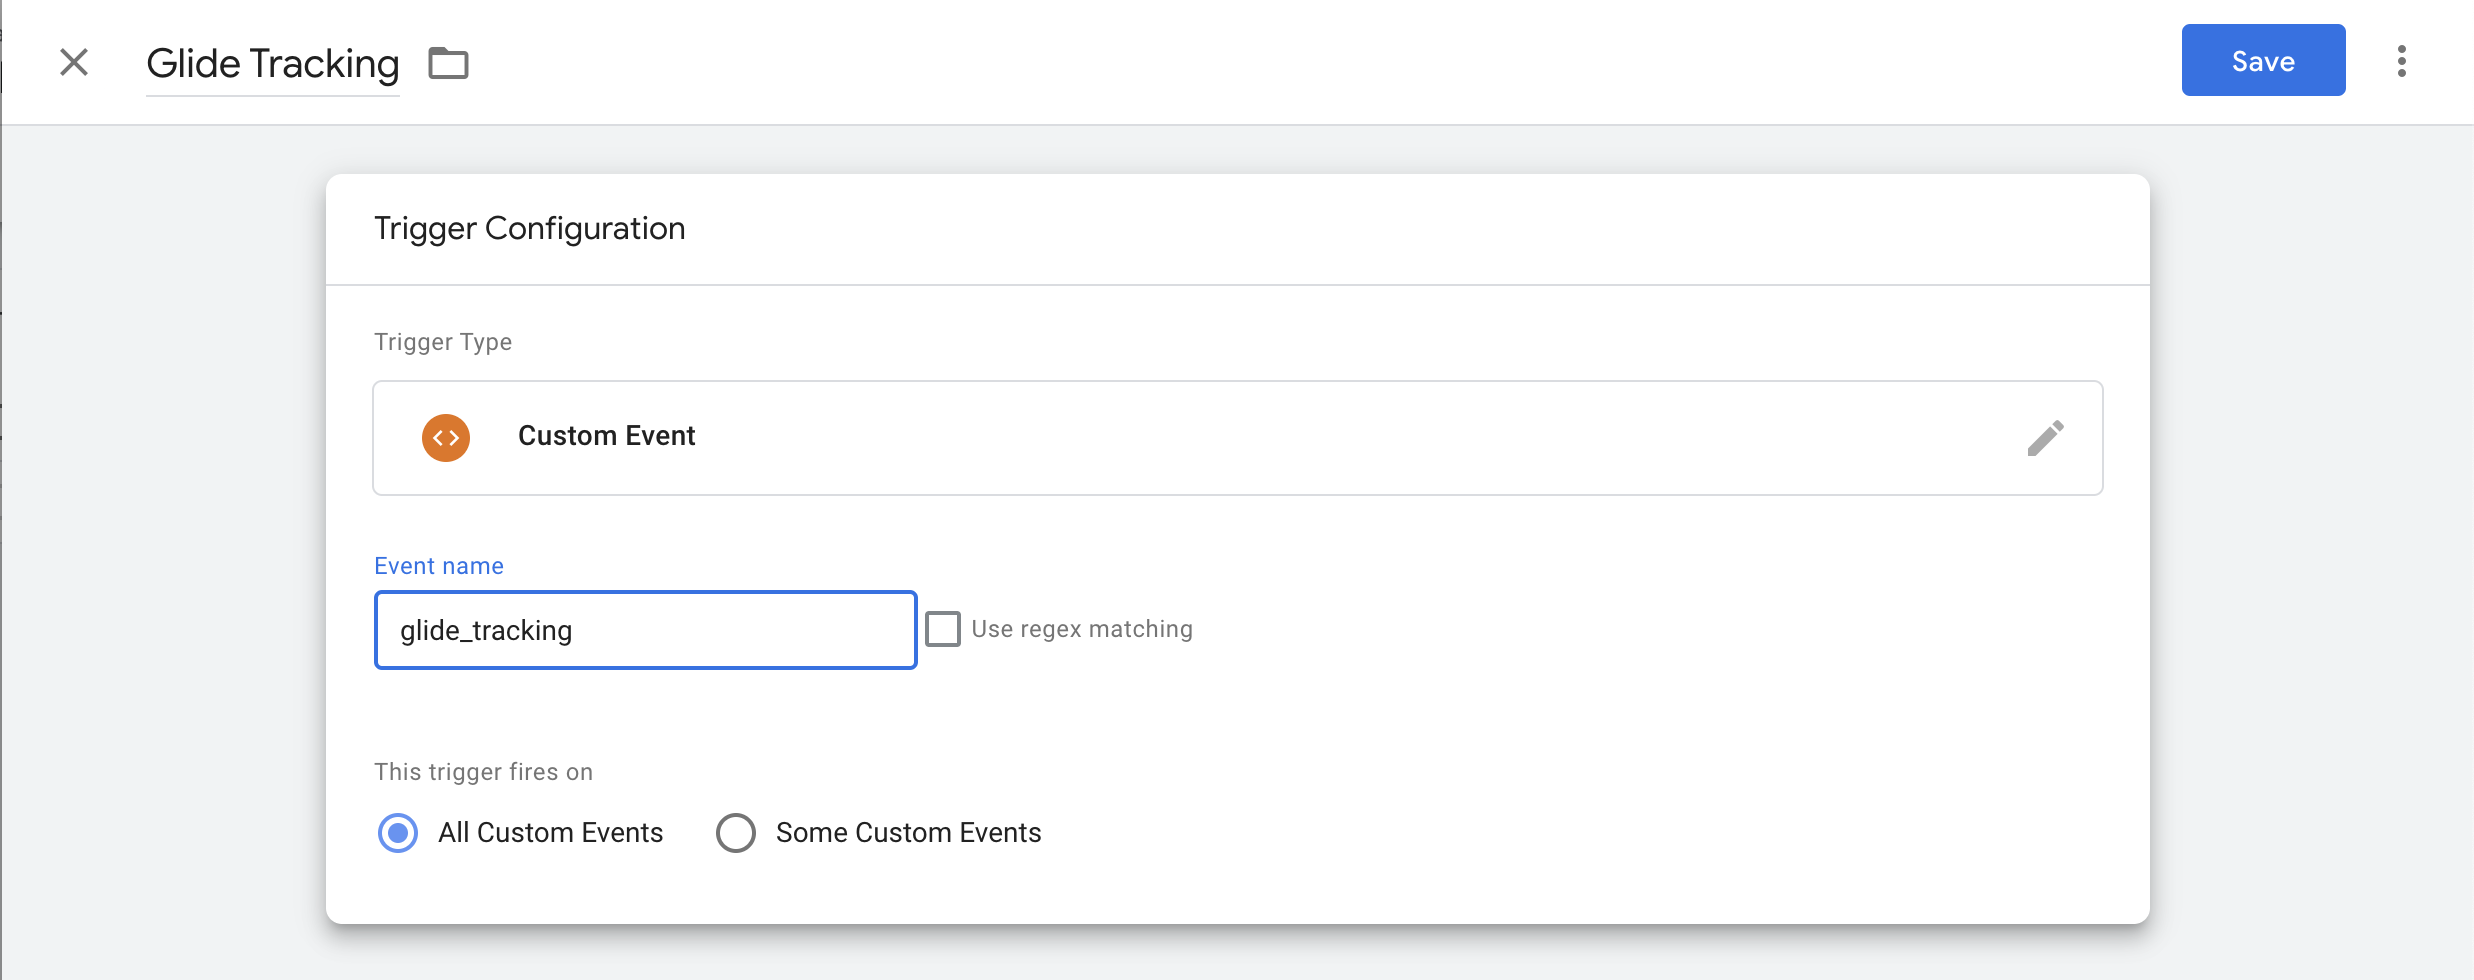2474x980 pixels.
Task: Open the three-dot more actions menu
Action: [2401, 61]
